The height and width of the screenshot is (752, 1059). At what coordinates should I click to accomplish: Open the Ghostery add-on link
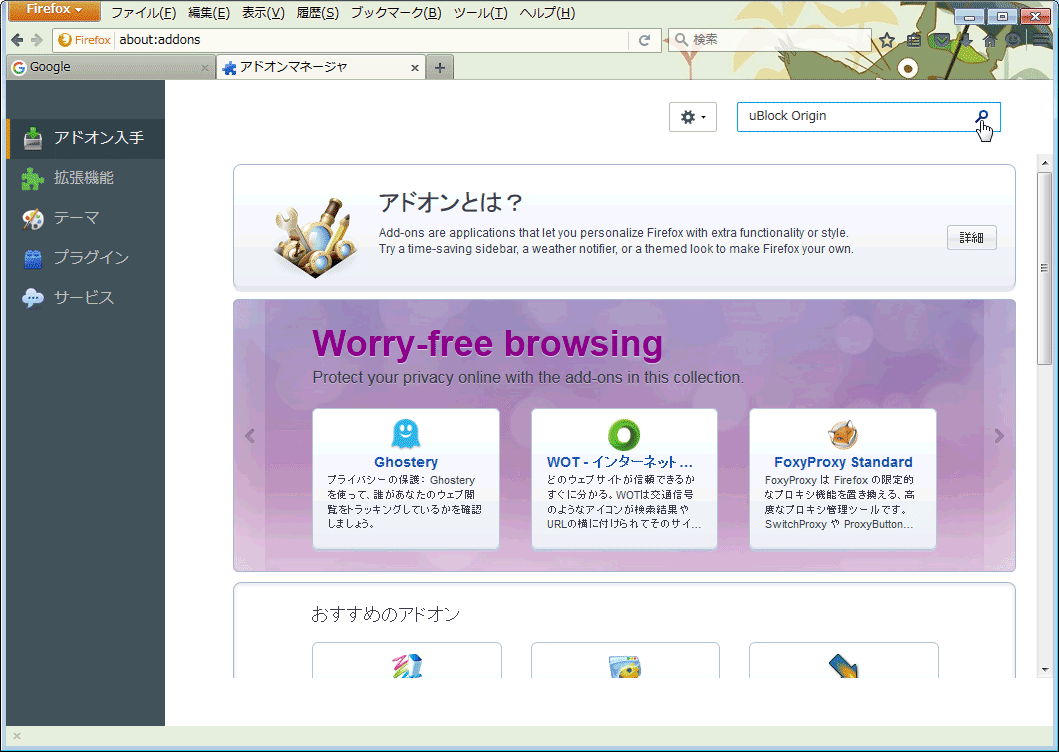pyautogui.click(x=406, y=462)
